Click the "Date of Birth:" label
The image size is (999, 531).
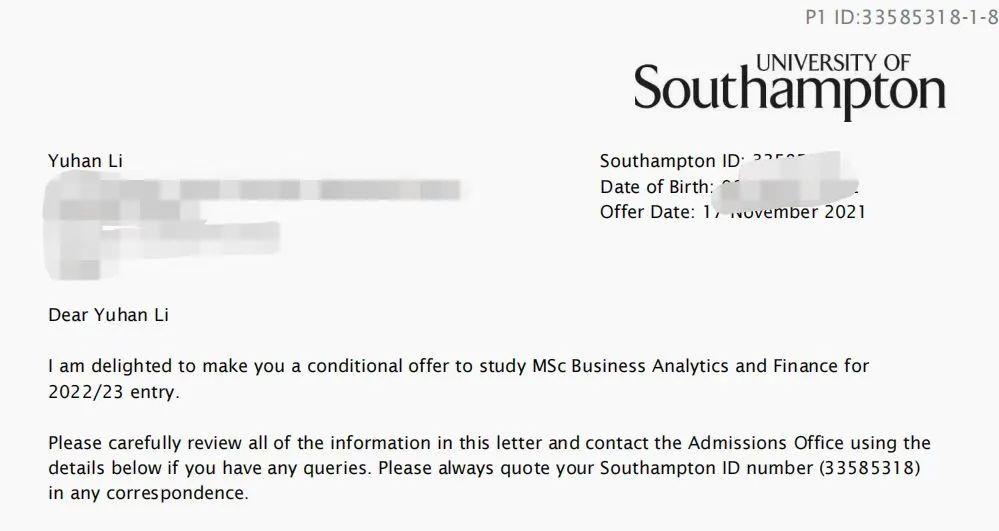(656, 187)
